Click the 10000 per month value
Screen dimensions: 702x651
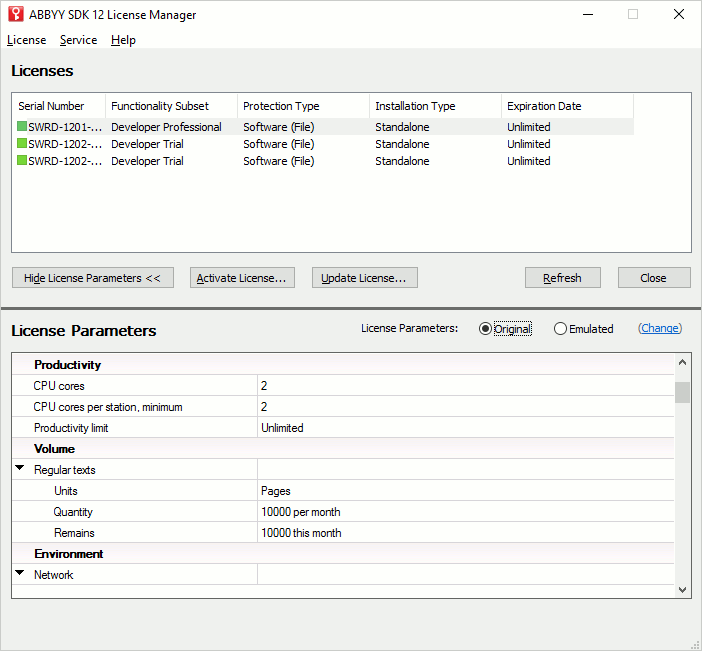(x=300, y=512)
